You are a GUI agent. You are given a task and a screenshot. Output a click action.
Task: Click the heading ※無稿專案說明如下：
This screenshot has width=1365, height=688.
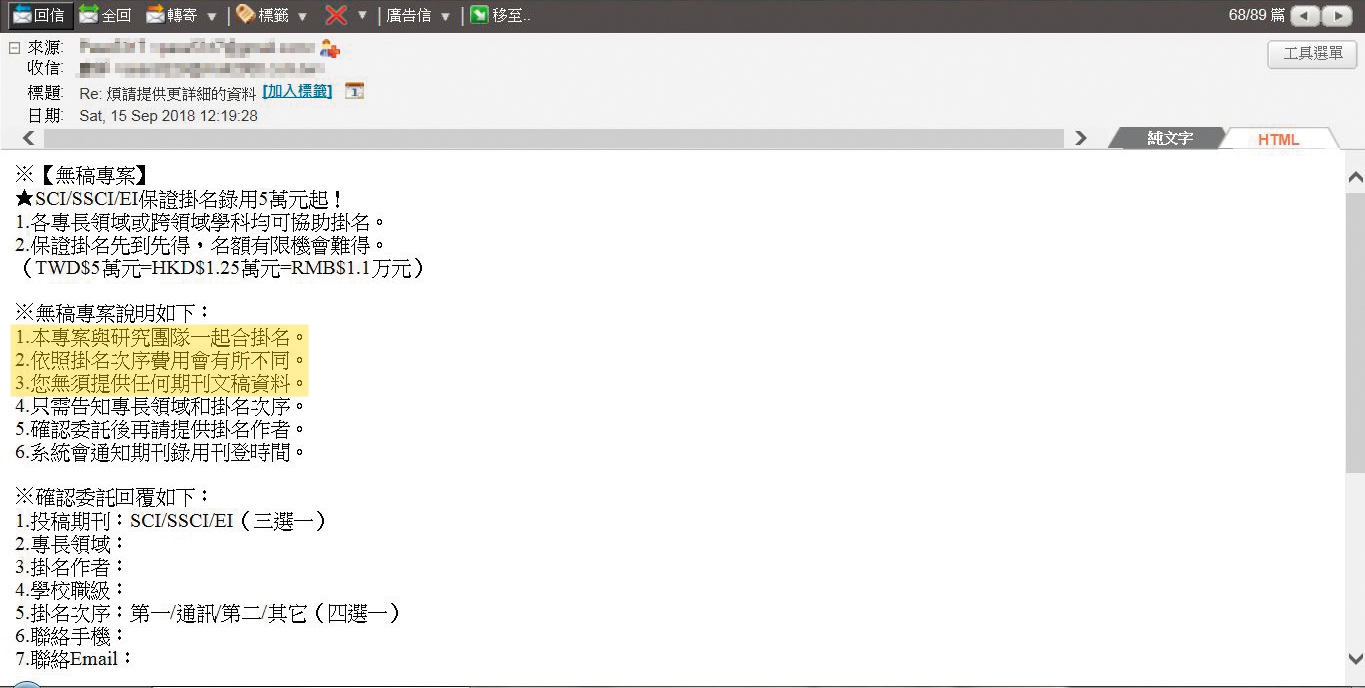(x=113, y=314)
